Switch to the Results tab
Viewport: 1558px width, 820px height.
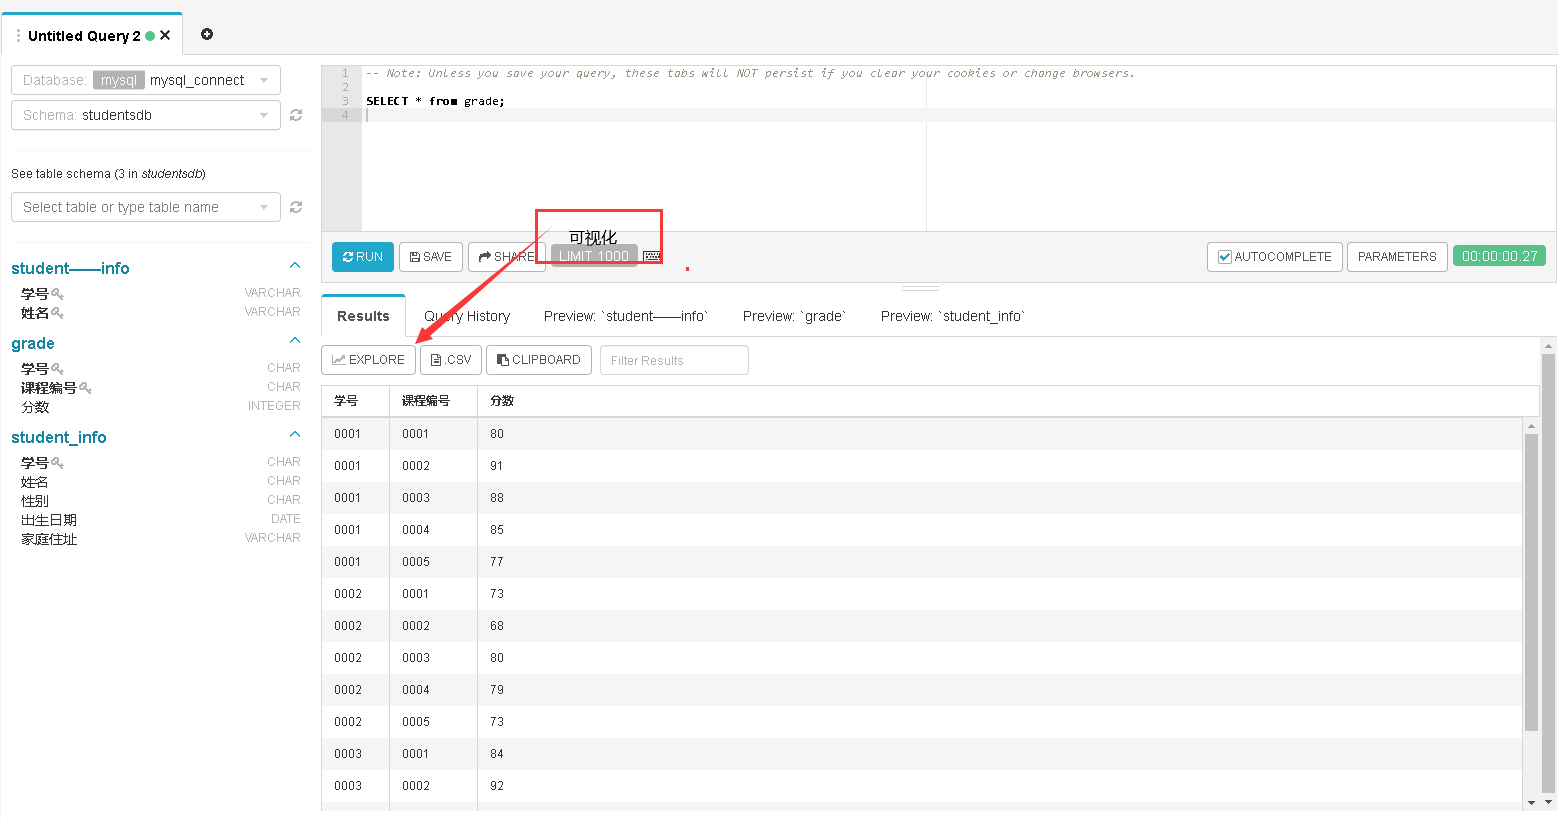click(363, 316)
